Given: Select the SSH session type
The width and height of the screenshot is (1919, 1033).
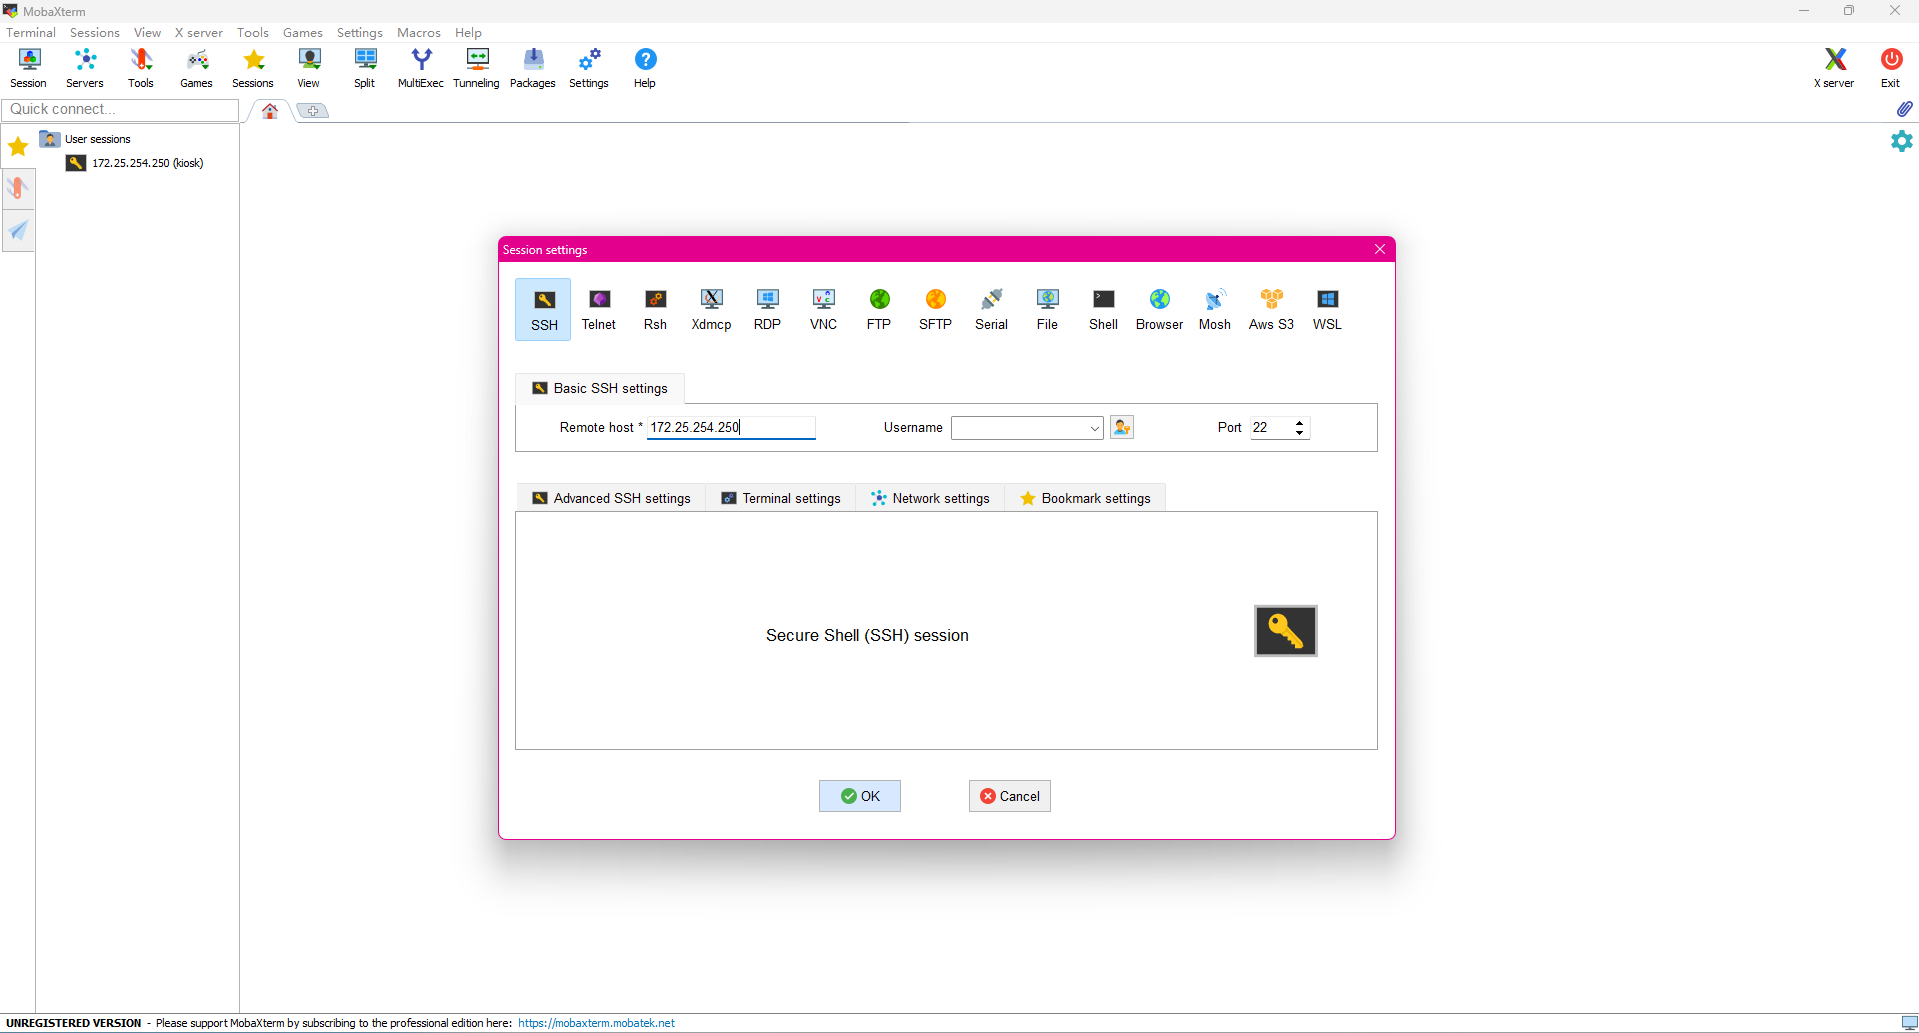Looking at the screenshot, I should 543,310.
